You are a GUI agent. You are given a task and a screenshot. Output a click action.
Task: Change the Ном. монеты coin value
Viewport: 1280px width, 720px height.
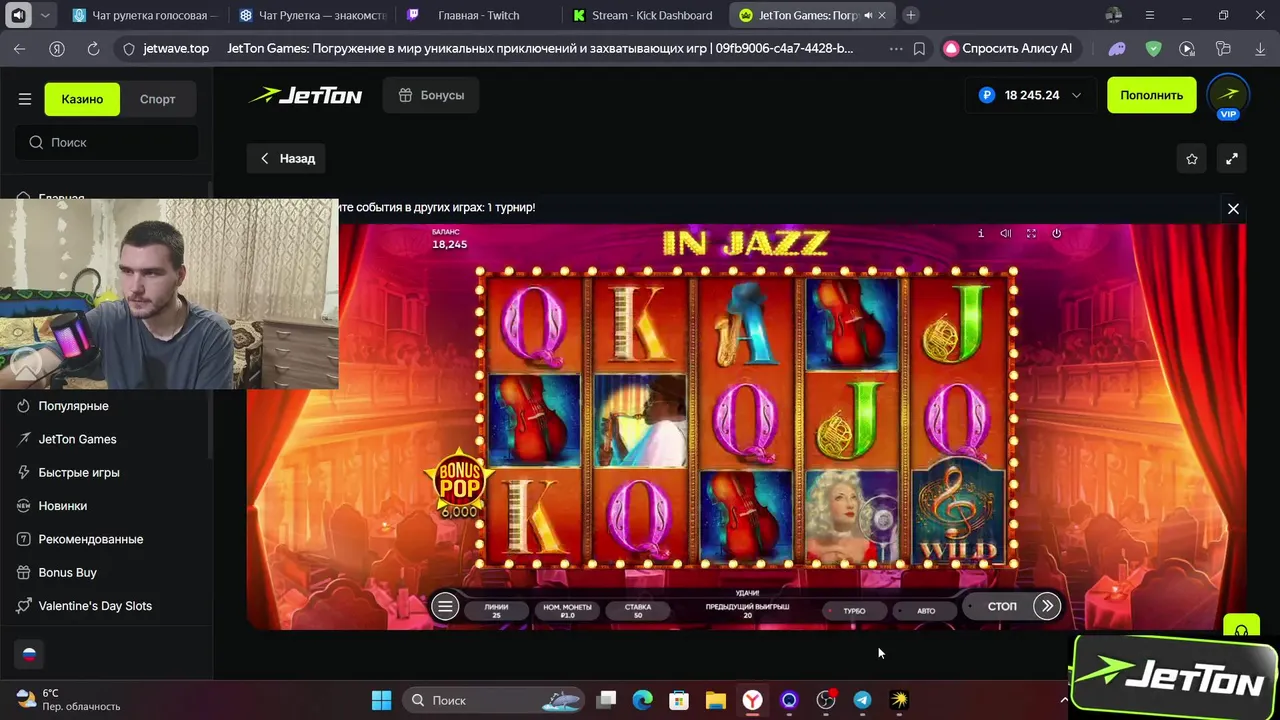(x=567, y=610)
